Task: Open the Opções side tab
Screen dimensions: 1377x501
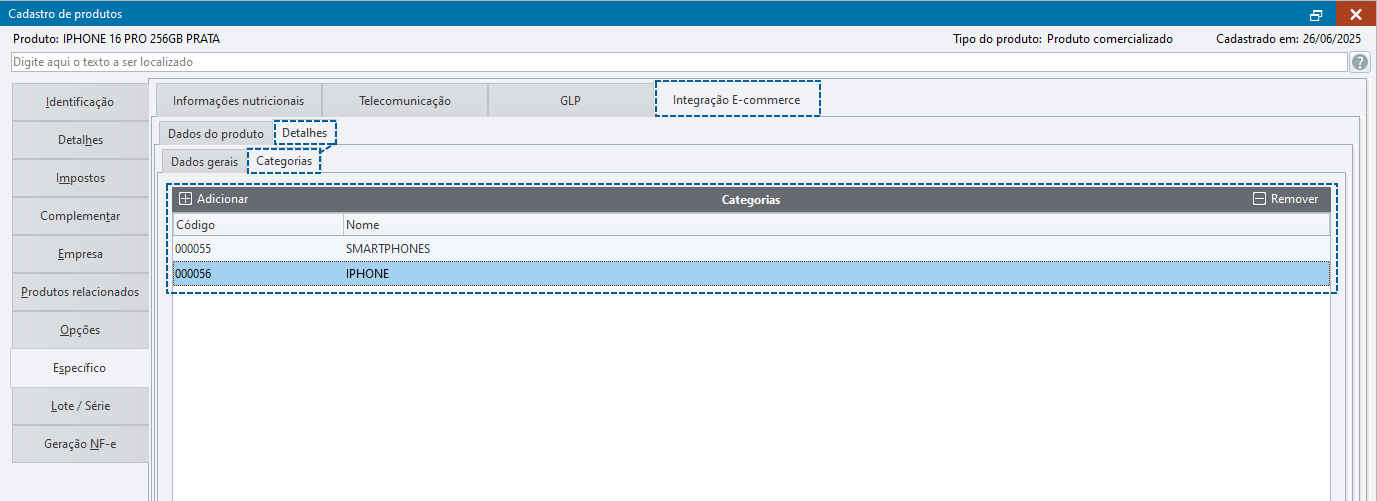Action: pyautogui.click(x=80, y=330)
